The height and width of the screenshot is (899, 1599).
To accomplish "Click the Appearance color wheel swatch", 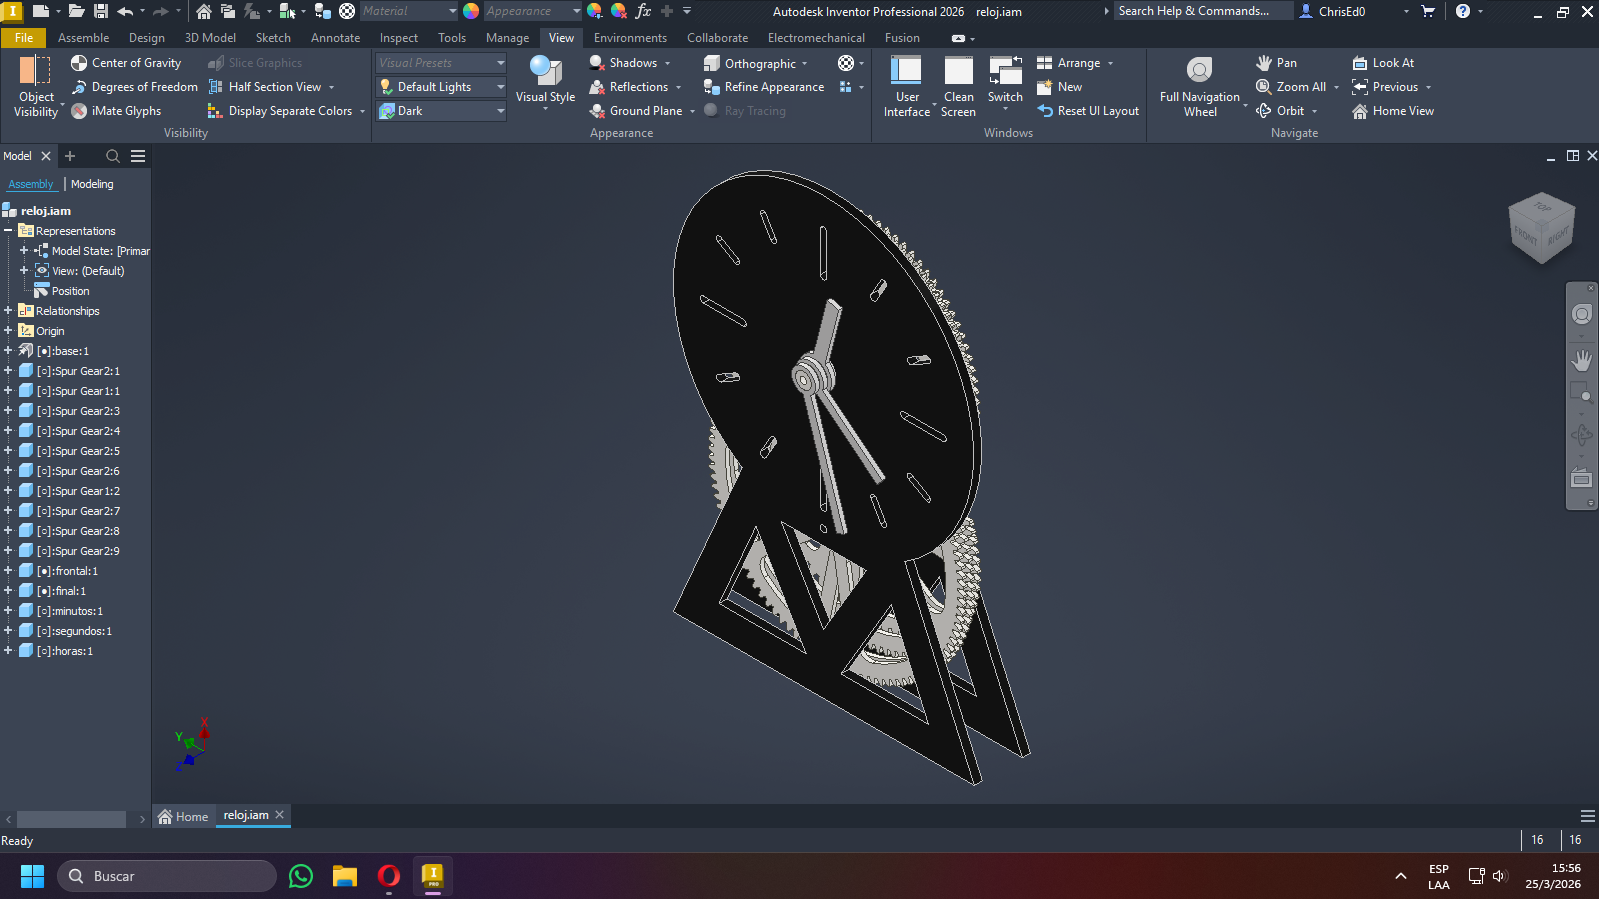I will pyautogui.click(x=471, y=11).
